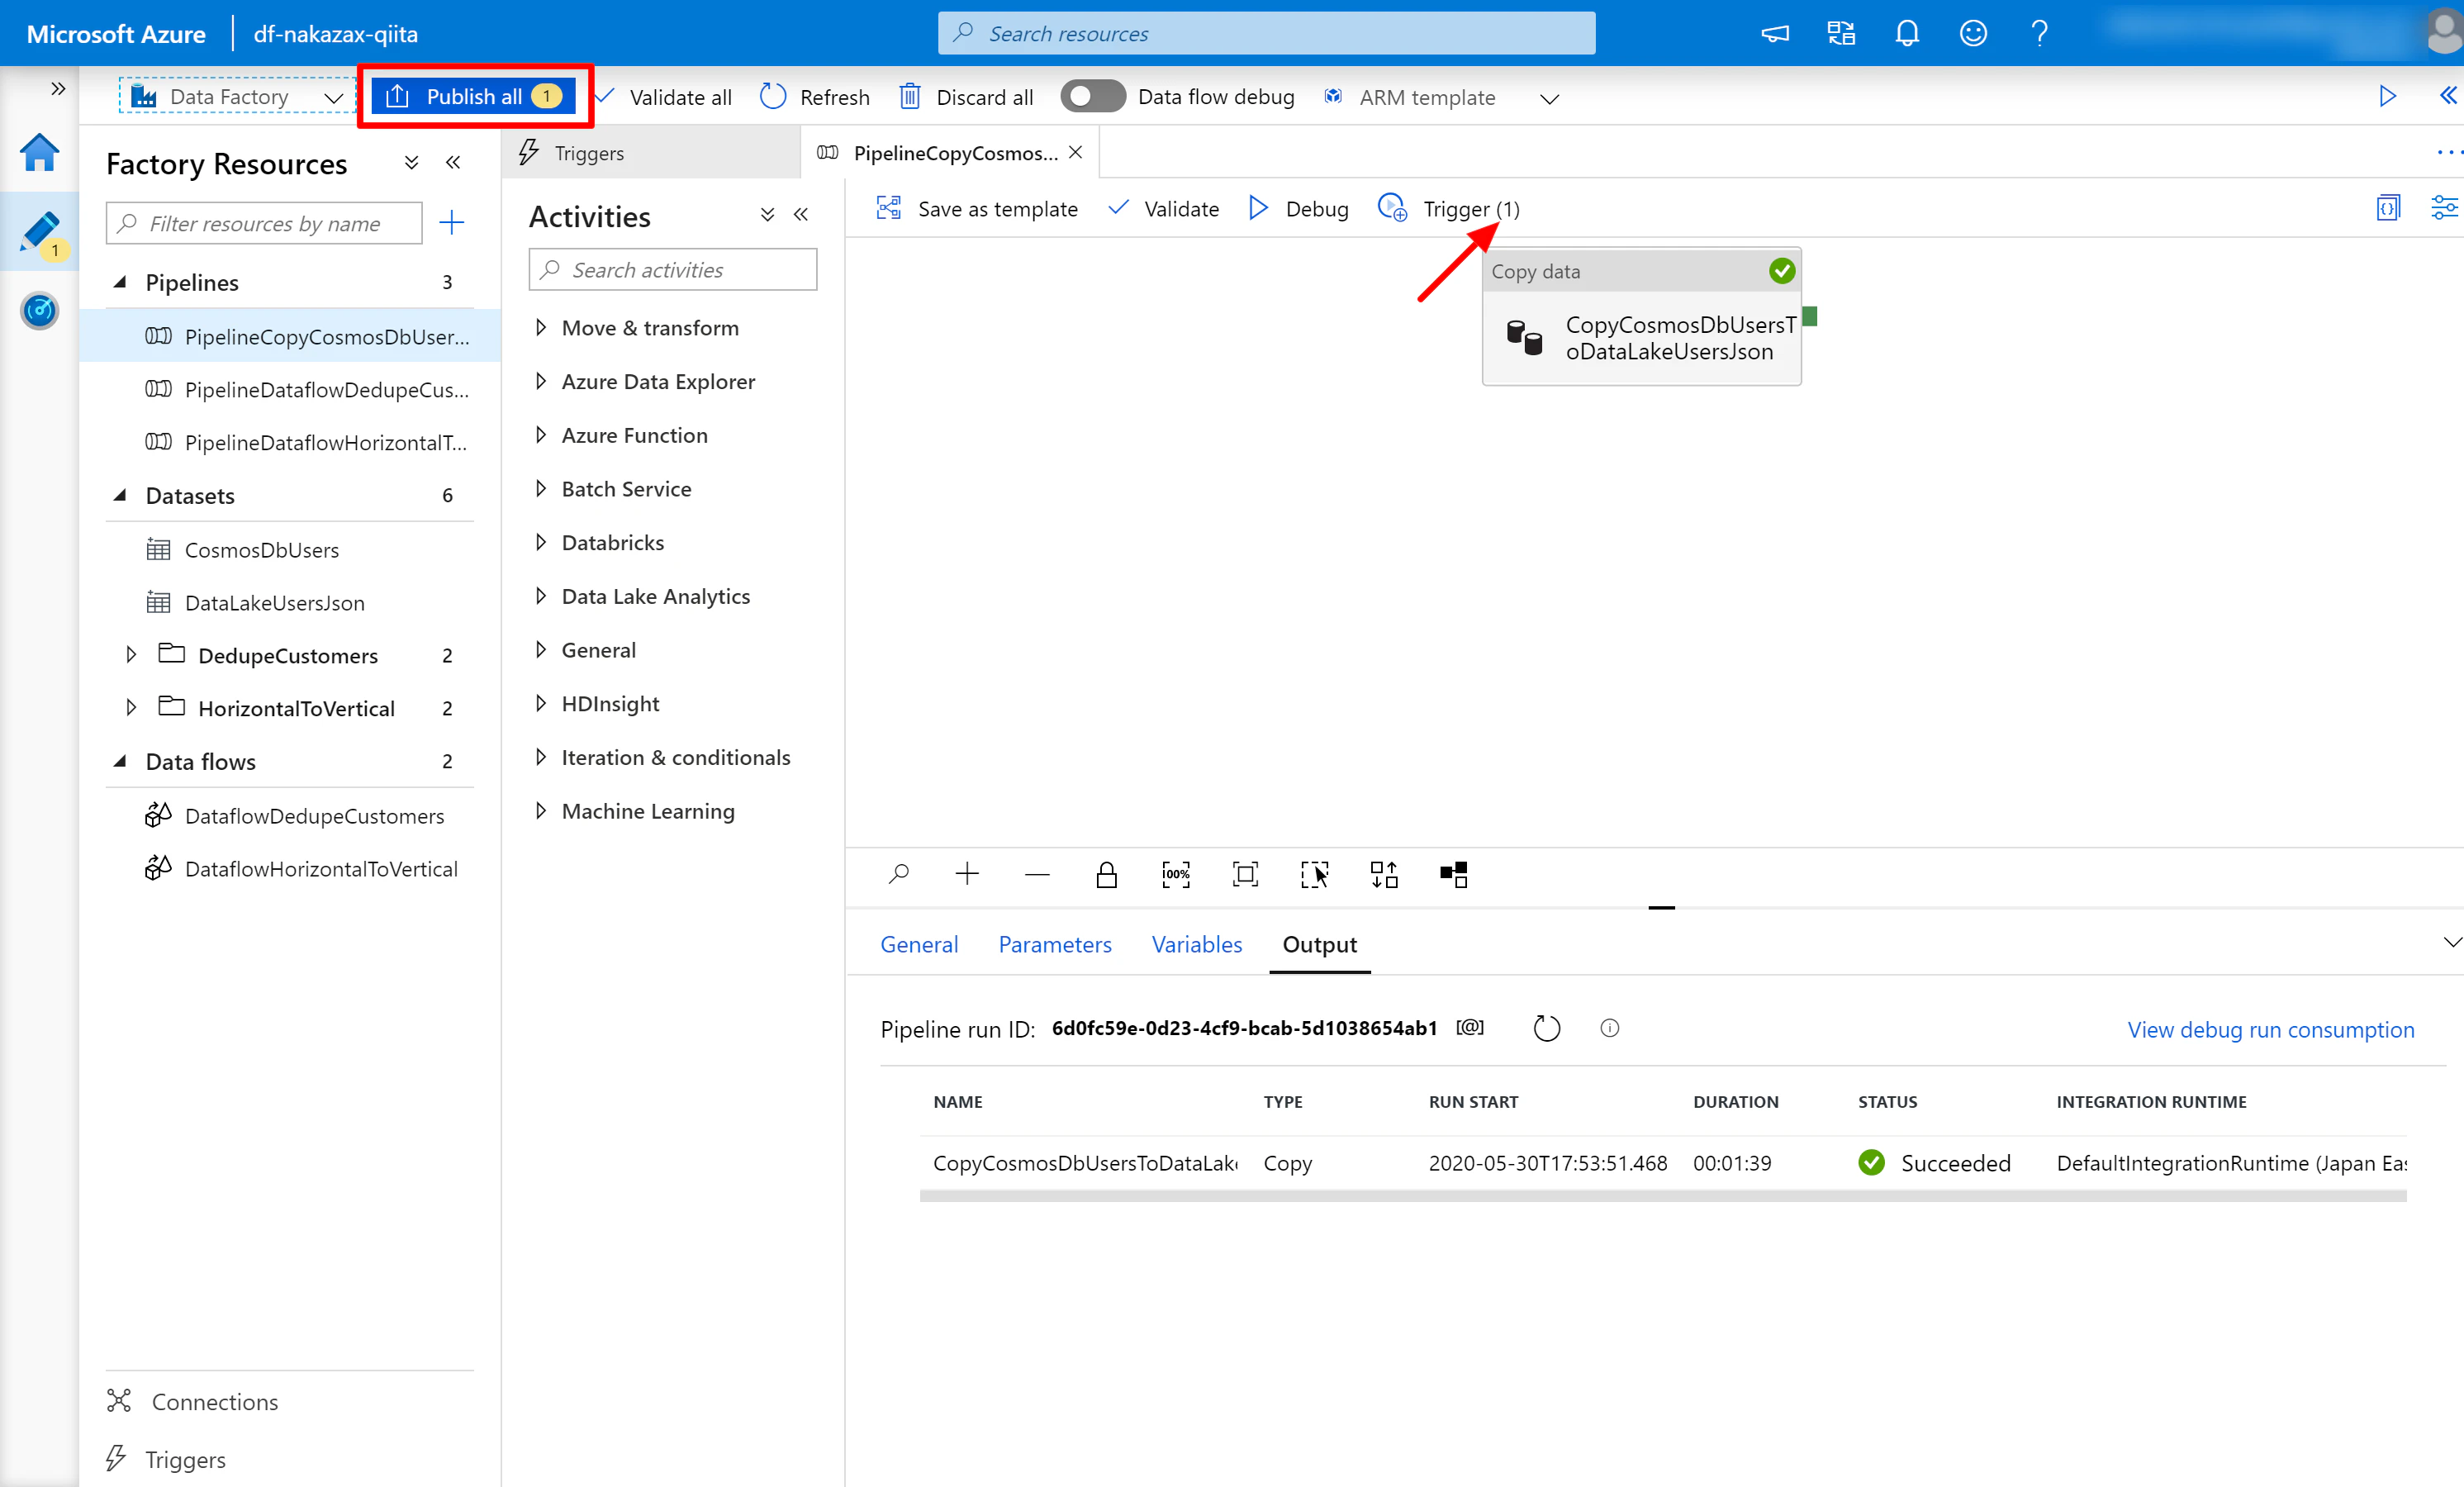This screenshot has height=1487, width=2464.
Task: Click the zoom to fit icon
Action: 1245,875
